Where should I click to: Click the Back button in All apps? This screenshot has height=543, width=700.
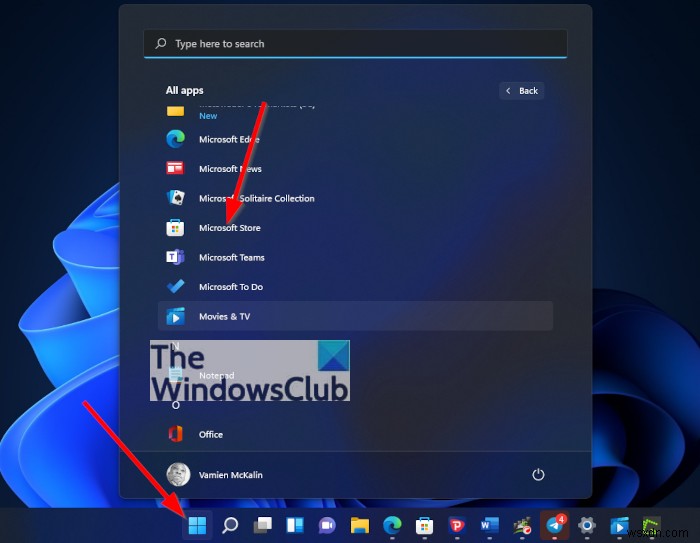[x=521, y=91]
